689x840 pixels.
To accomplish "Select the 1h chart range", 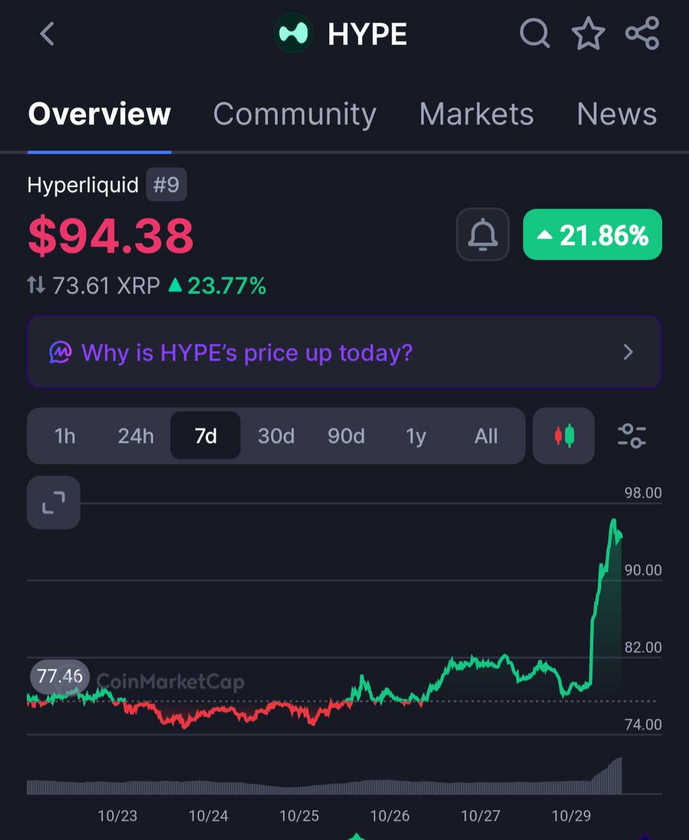I will 65,436.
